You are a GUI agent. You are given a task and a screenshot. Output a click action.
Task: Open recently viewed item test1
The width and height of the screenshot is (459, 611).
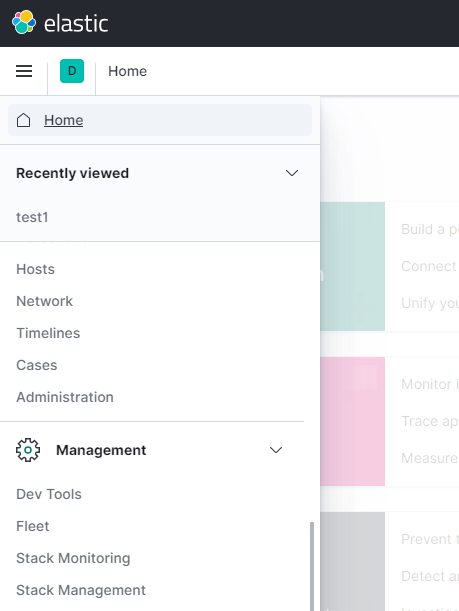[x=32, y=217]
